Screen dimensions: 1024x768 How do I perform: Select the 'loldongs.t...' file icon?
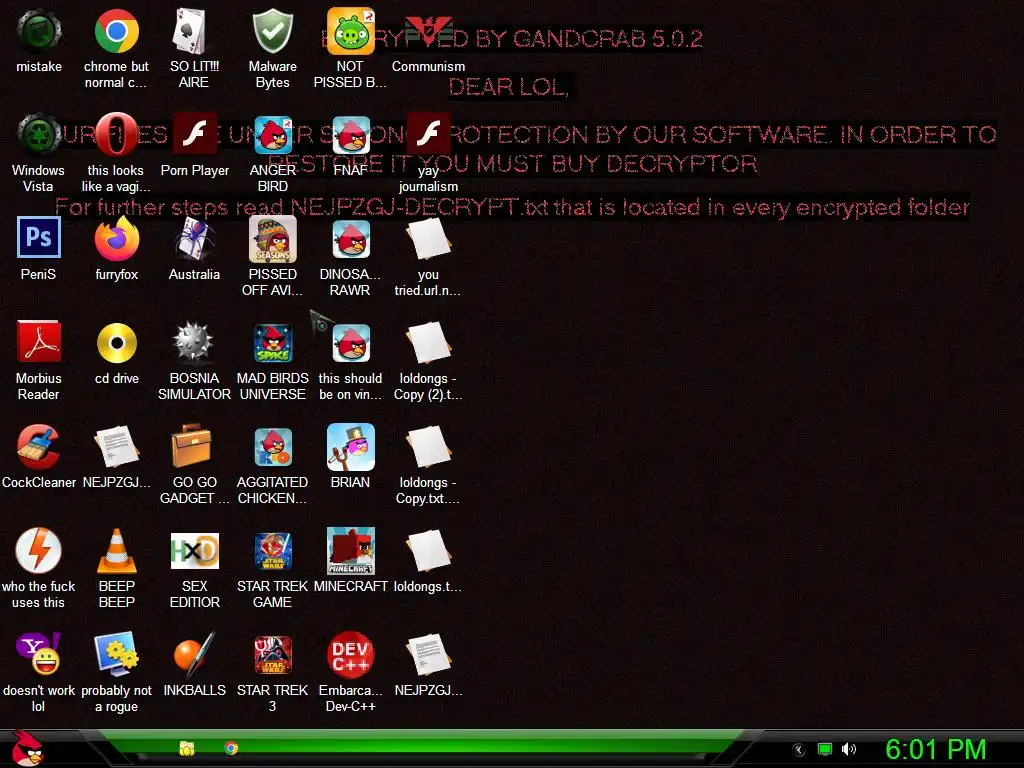[428, 551]
